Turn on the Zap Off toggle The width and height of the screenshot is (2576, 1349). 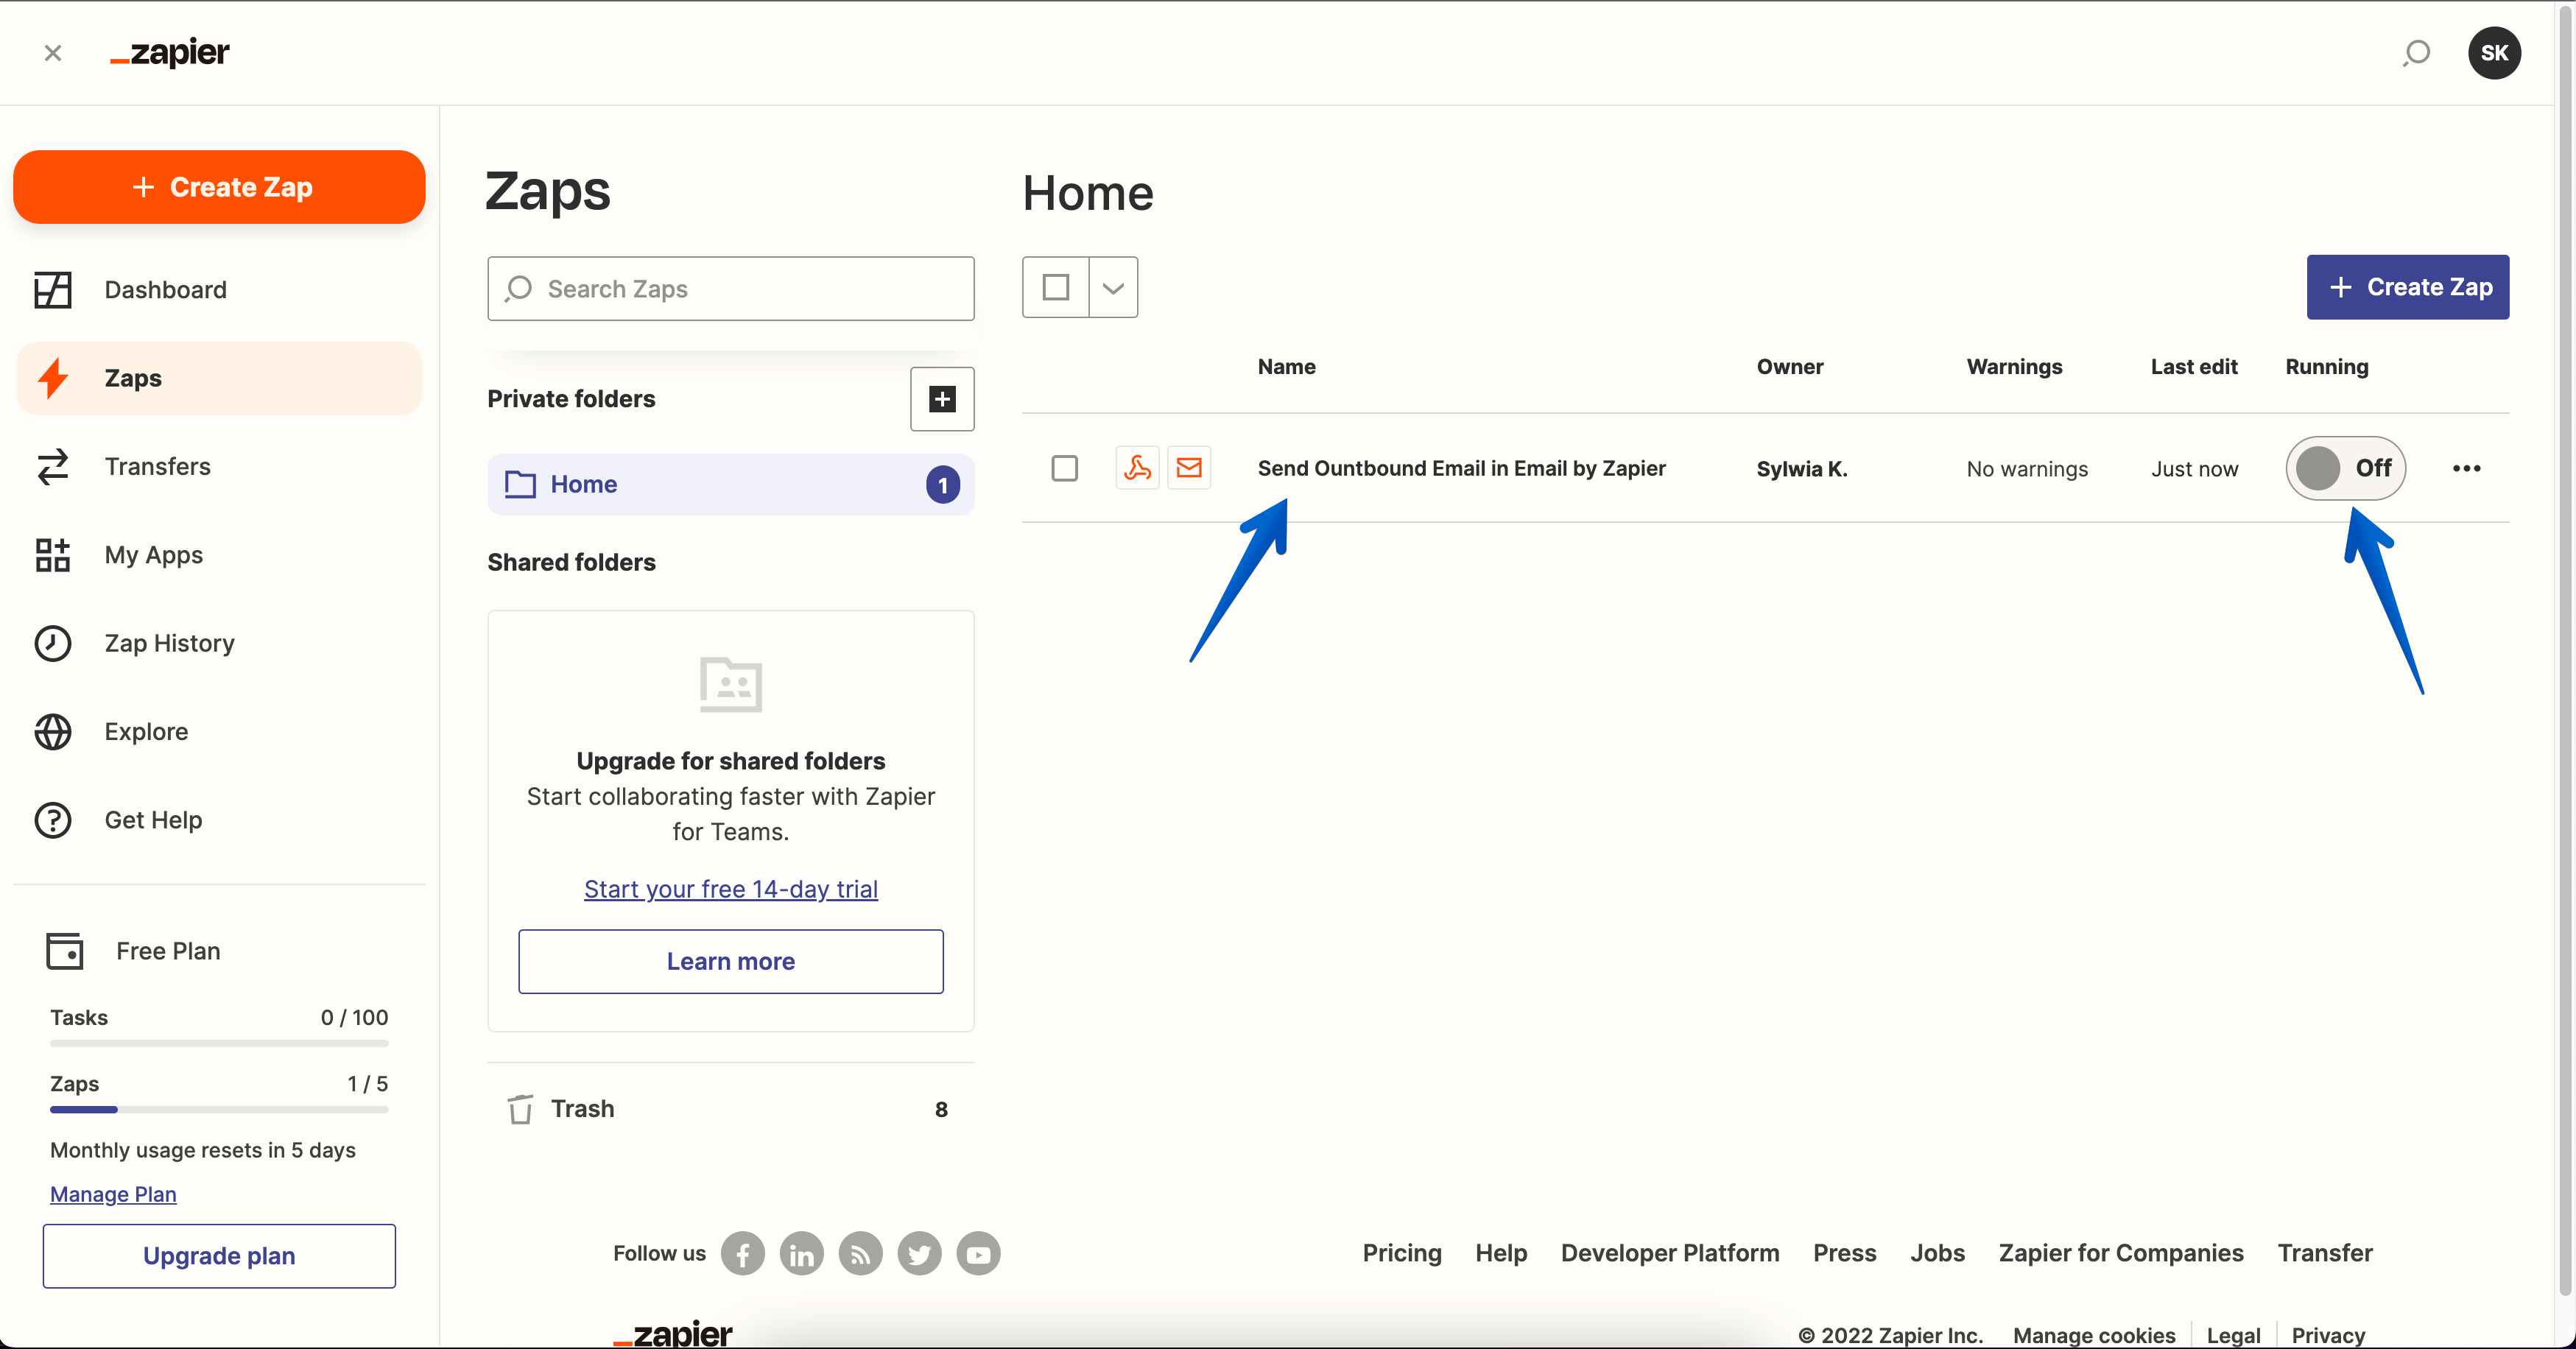(2345, 468)
